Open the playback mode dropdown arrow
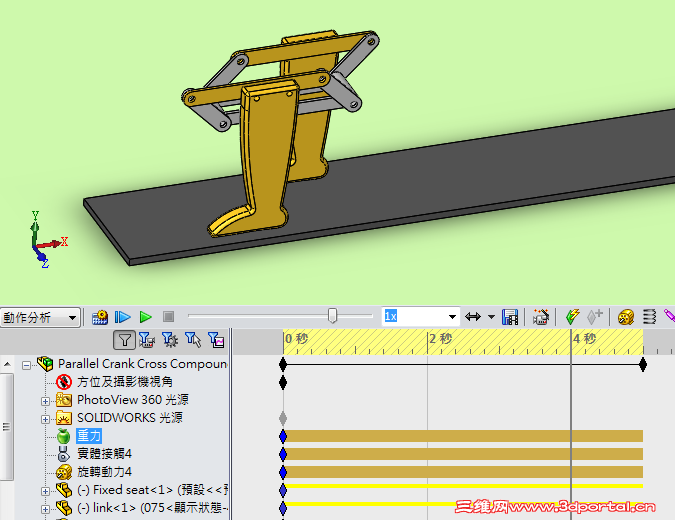675x520 pixels. point(491,317)
